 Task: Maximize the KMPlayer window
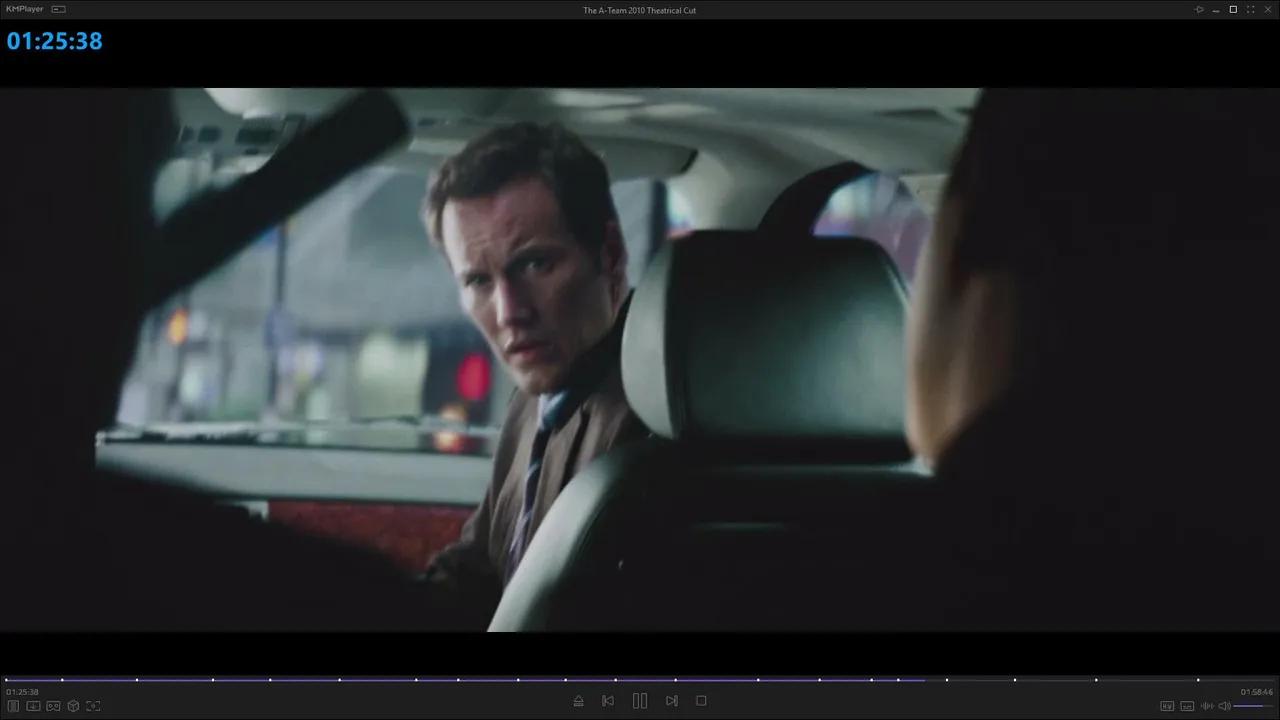click(1233, 10)
